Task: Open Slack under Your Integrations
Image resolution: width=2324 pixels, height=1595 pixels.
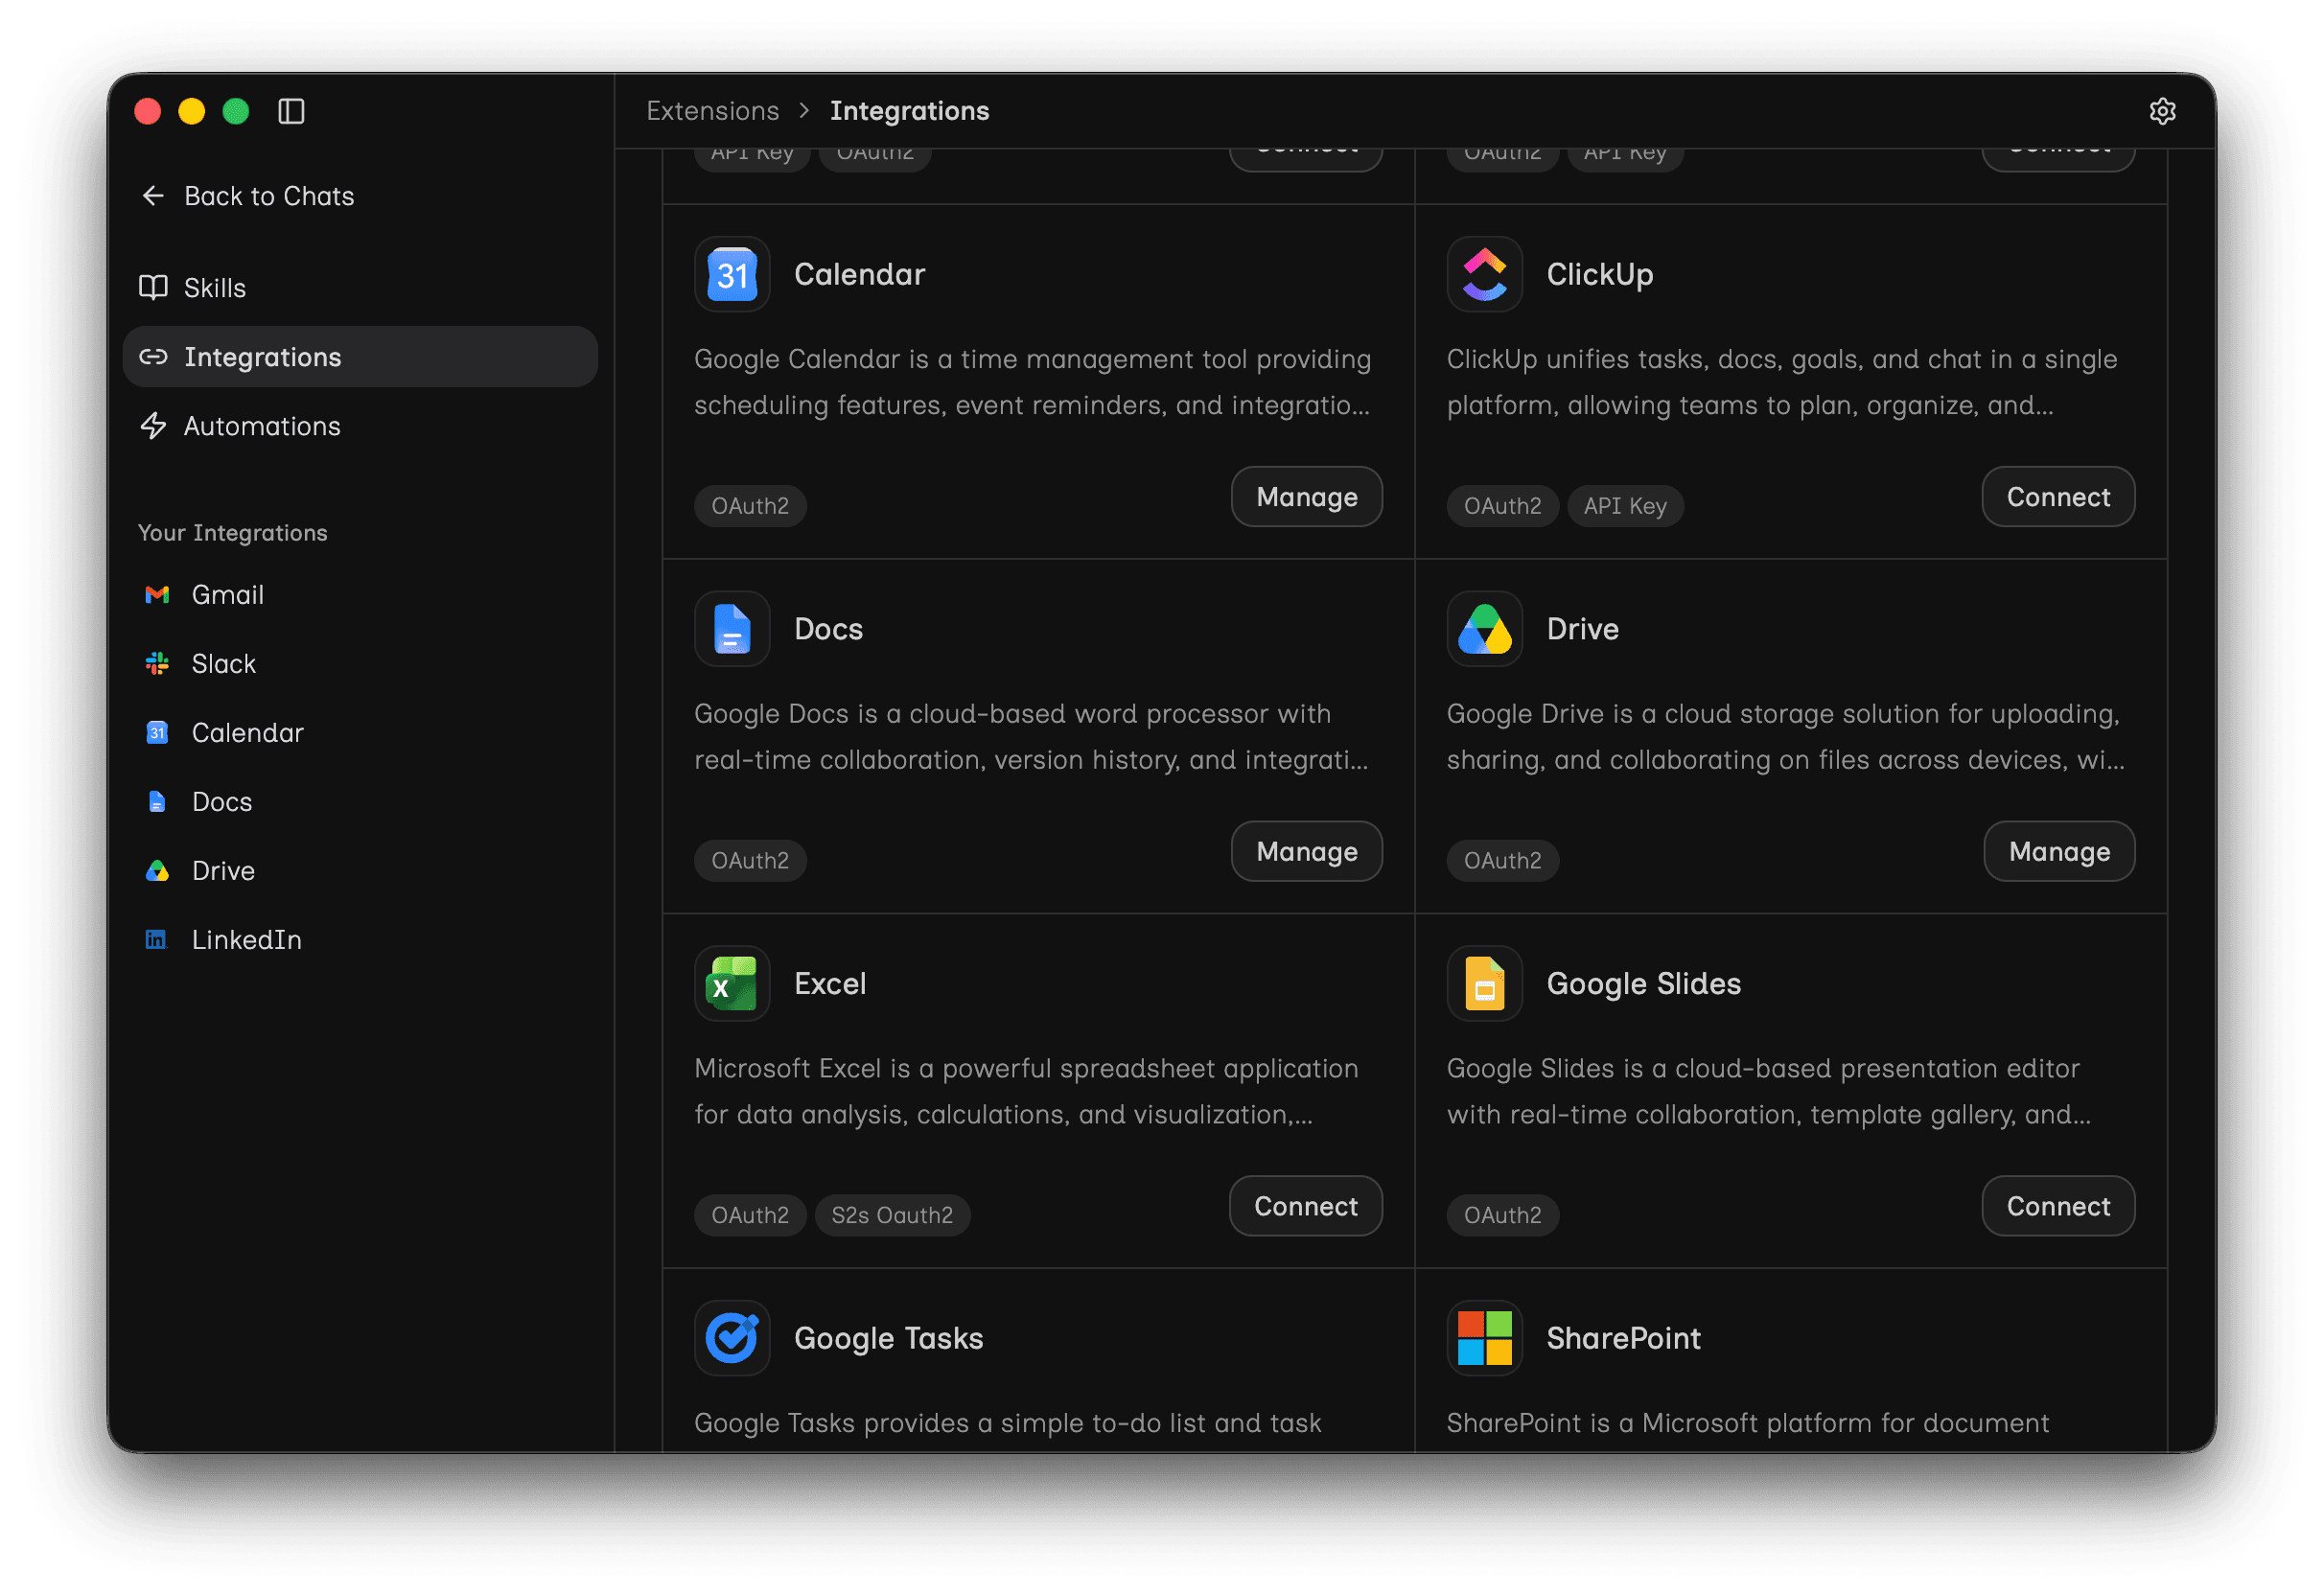Action: pyautogui.click(x=360, y=664)
